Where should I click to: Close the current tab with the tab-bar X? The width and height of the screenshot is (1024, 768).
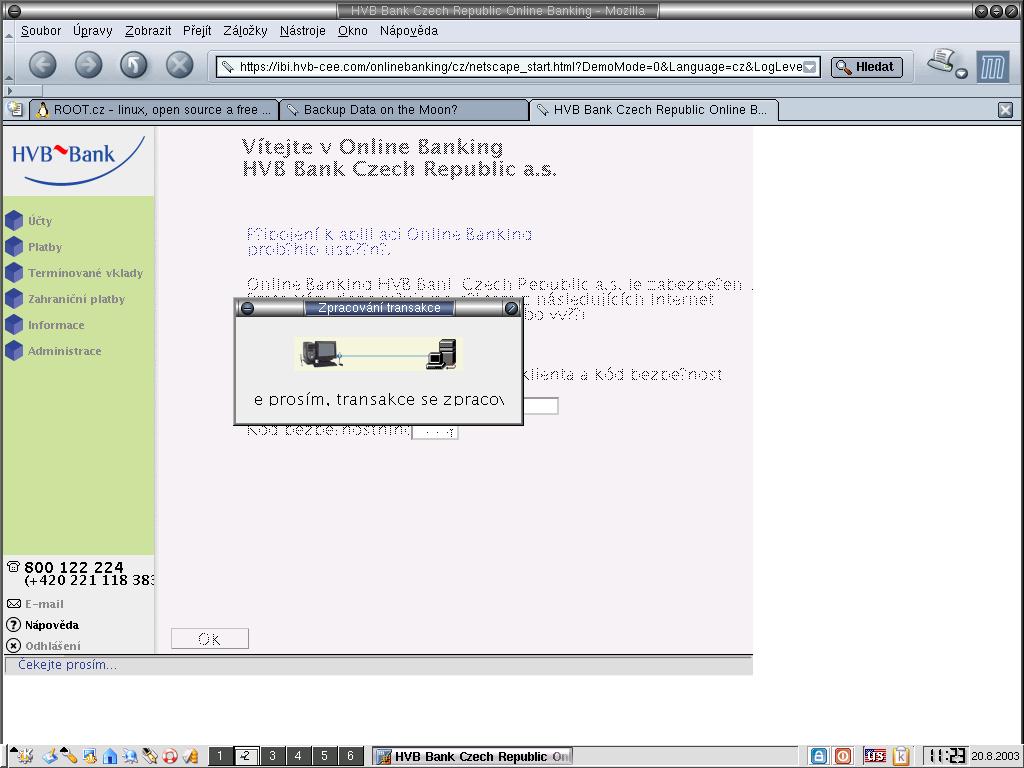(x=1006, y=110)
